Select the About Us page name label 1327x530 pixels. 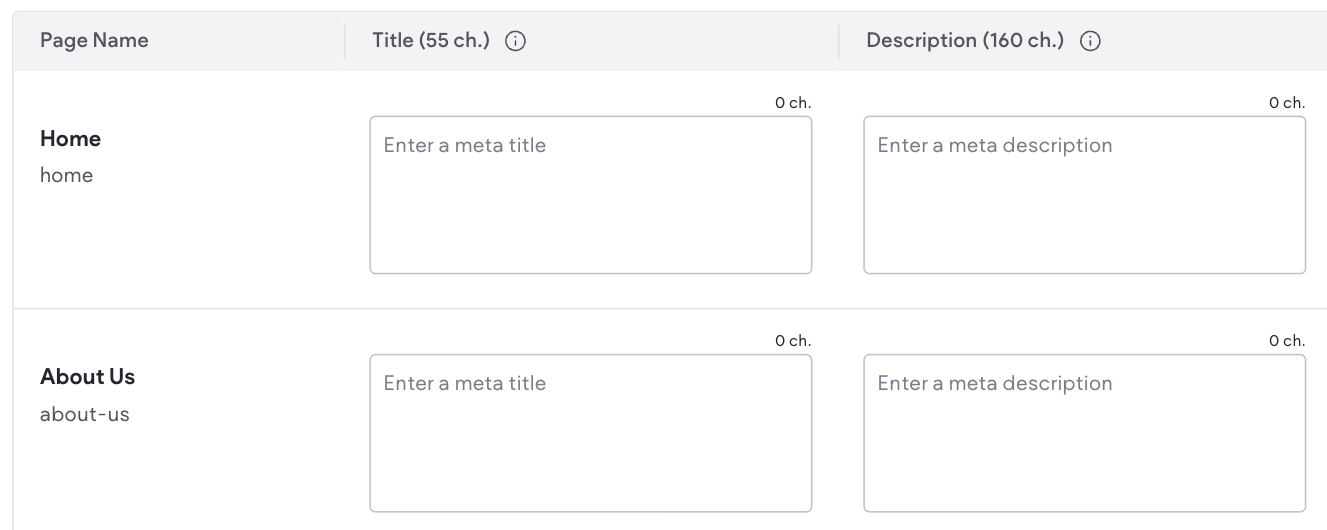click(87, 377)
